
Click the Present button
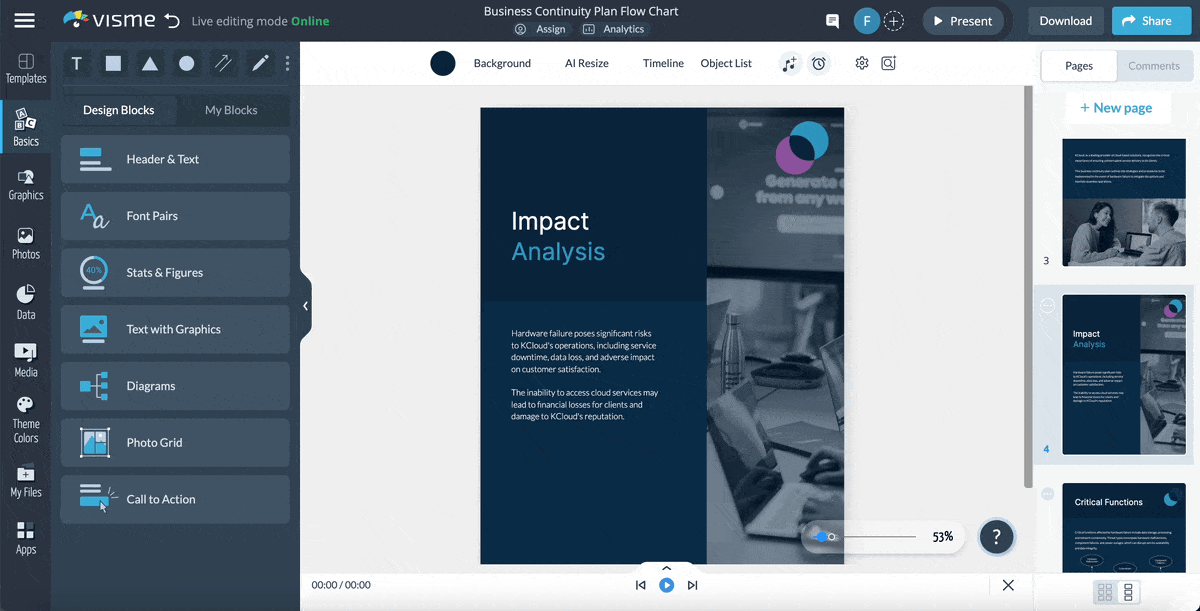pos(962,20)
